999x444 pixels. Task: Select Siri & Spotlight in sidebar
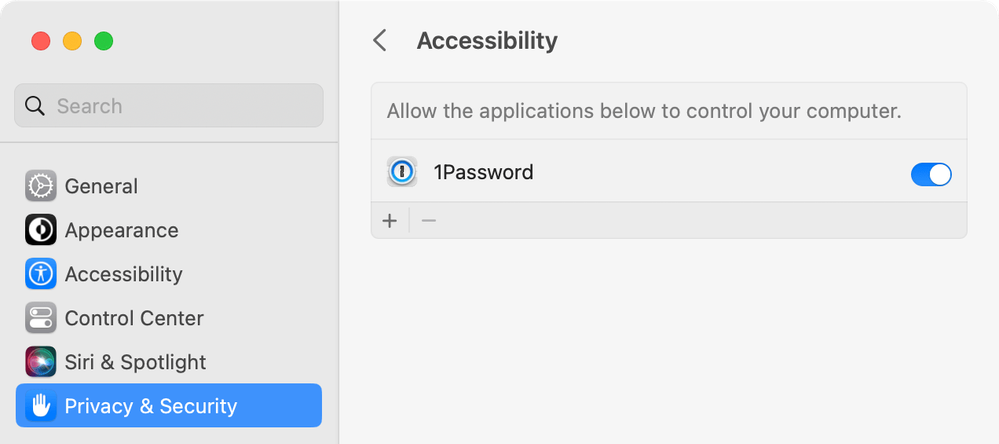click(x=135, y=362)
